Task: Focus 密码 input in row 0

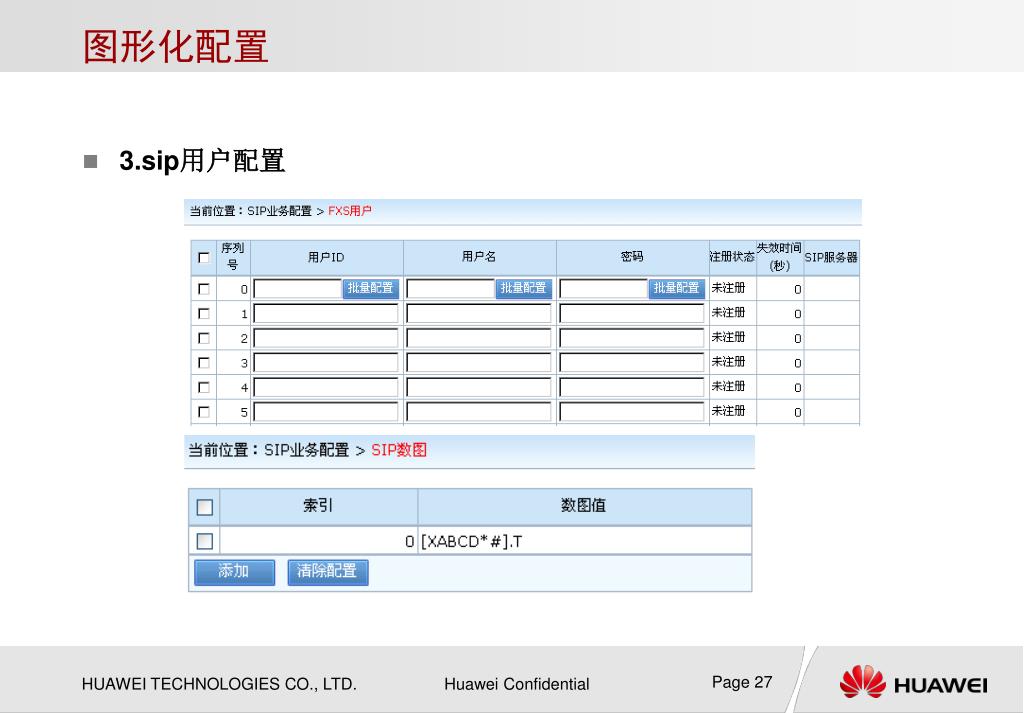Action: point(604,289)
